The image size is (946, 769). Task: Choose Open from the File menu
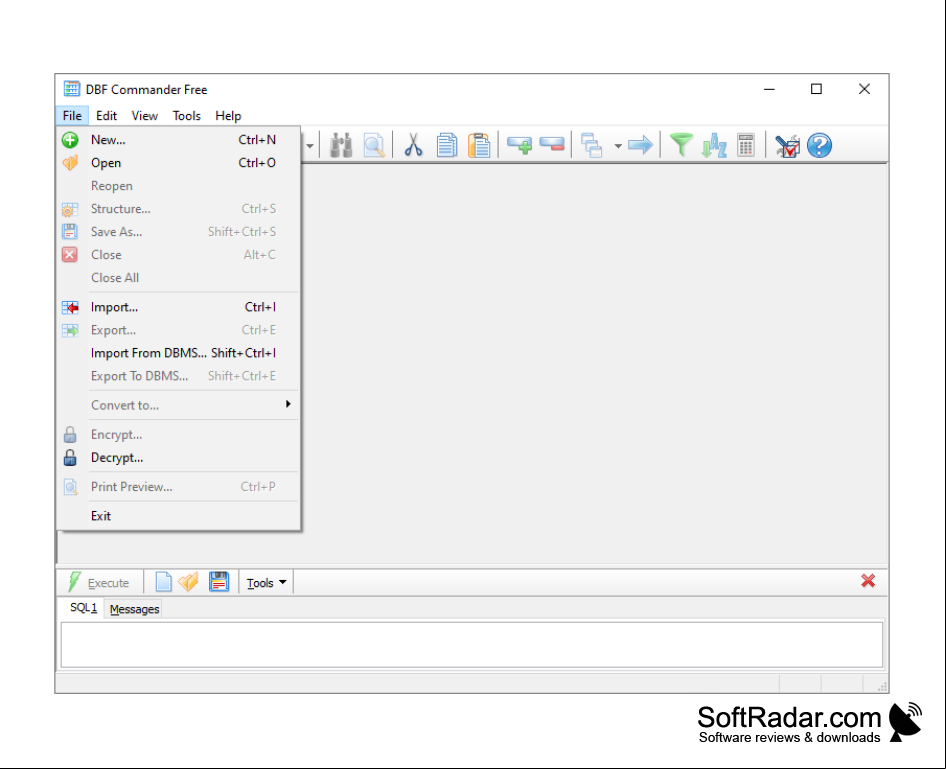(178, 163)
